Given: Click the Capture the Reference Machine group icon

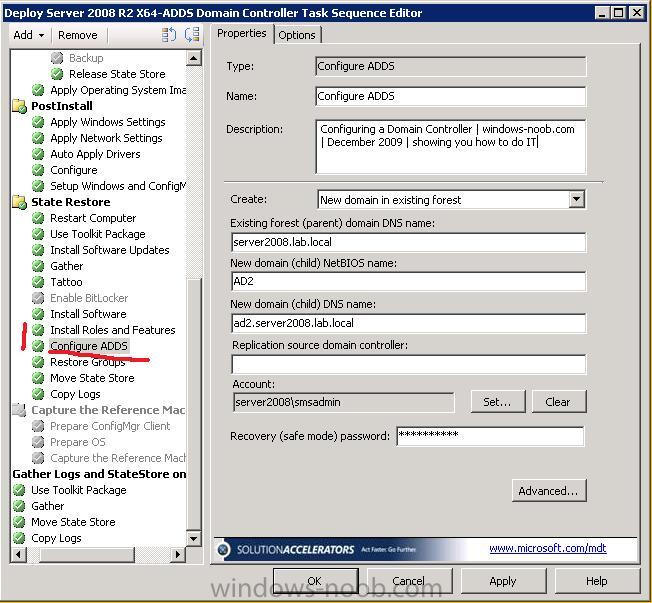Looking at the screenshot, I should pos(20,410).
